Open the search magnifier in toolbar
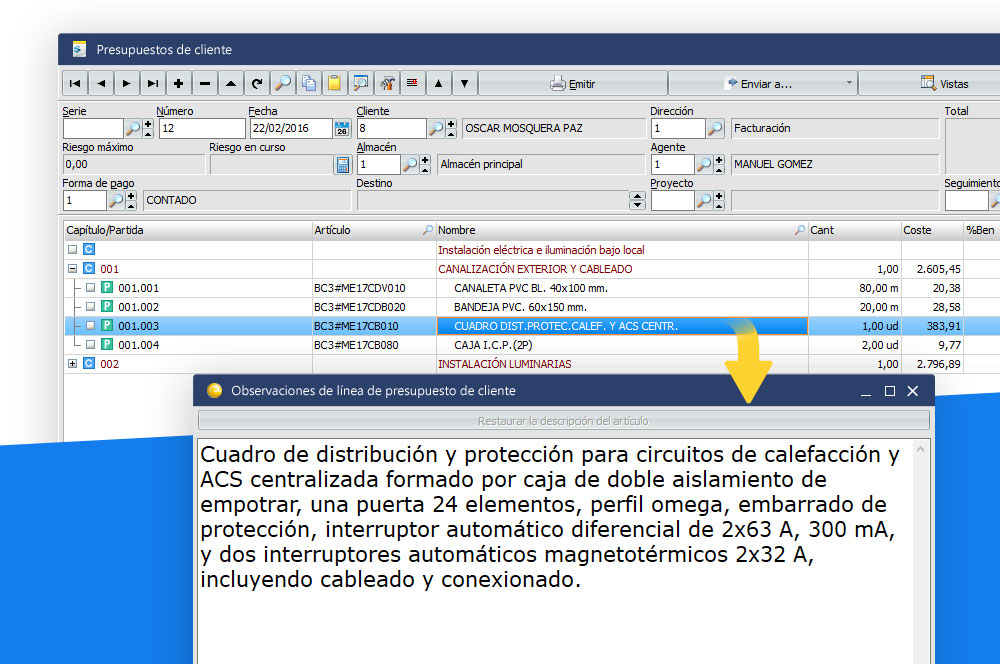 pos(283,84)
